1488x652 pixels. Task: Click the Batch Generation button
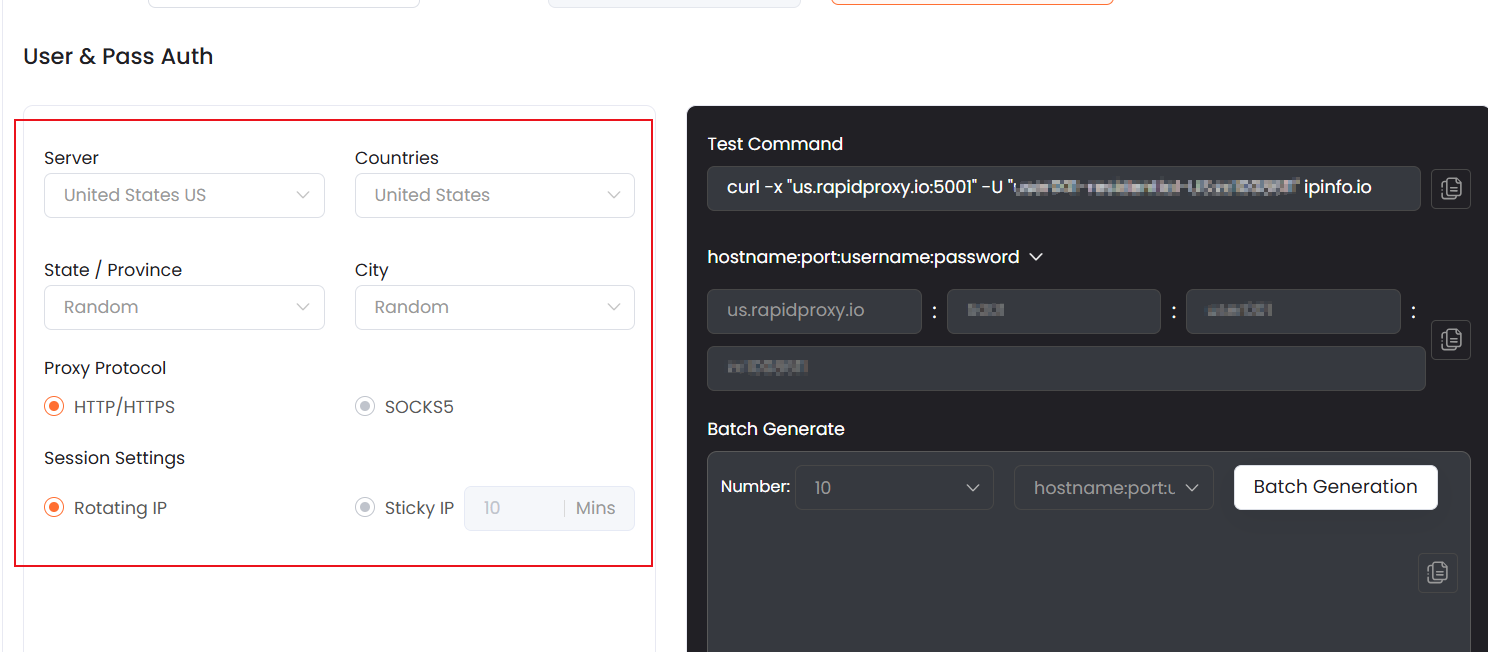click(1335, 487)
